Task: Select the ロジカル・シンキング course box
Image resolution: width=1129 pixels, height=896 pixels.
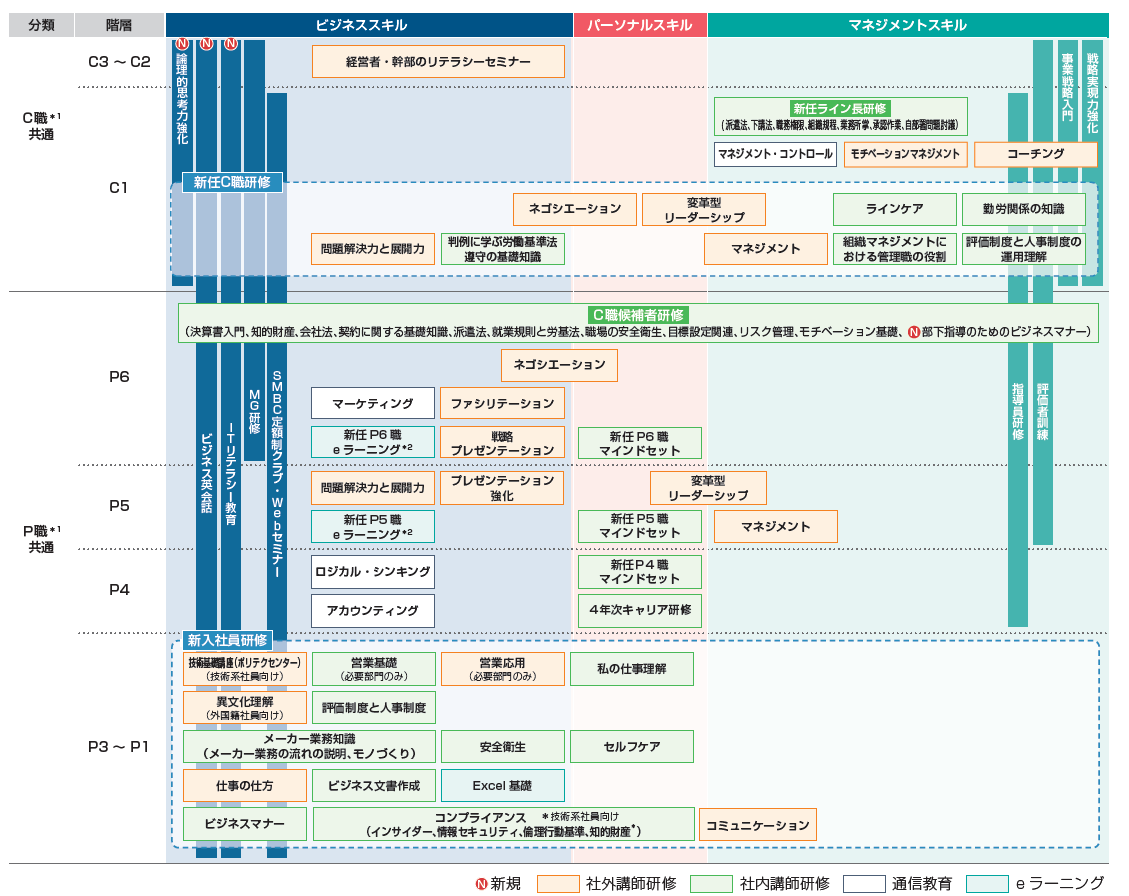Action: pyautogui.click(x=373, y=572)
